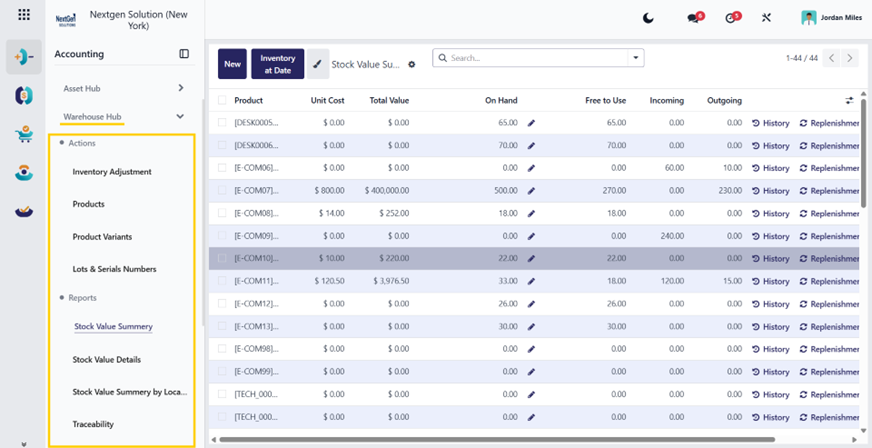Click the pencil edit icon in E-COM07 row
The image size is (872, 448).
pyautogui.click(x=531, y=191)
